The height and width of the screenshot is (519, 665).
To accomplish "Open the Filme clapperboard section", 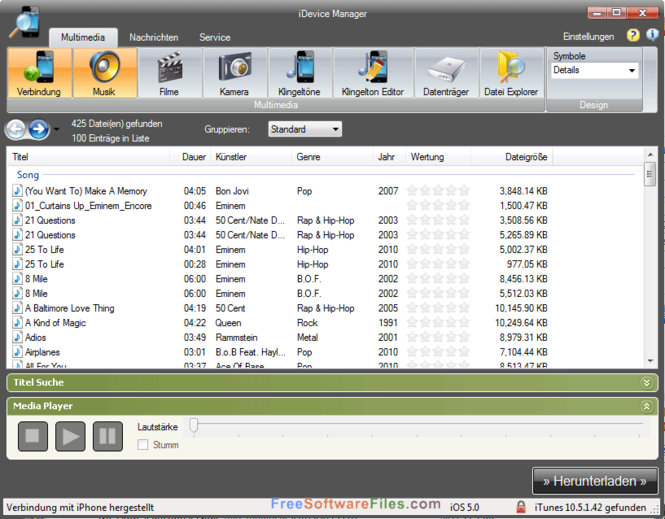I will (x=169, y=73).
